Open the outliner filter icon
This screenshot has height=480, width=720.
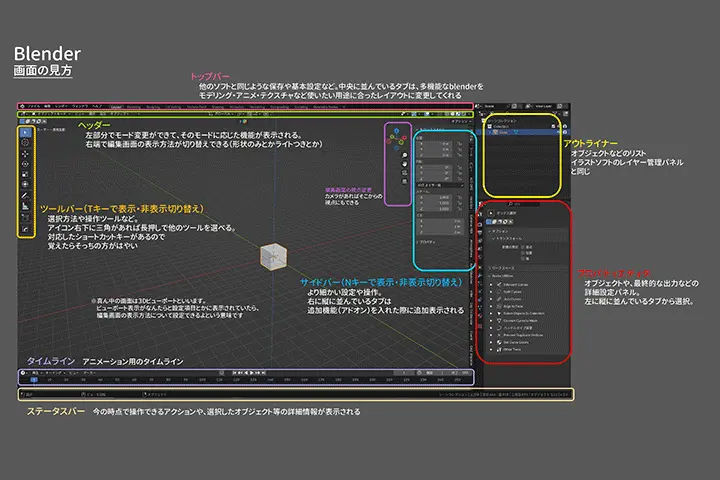click(x=555, y=113)
